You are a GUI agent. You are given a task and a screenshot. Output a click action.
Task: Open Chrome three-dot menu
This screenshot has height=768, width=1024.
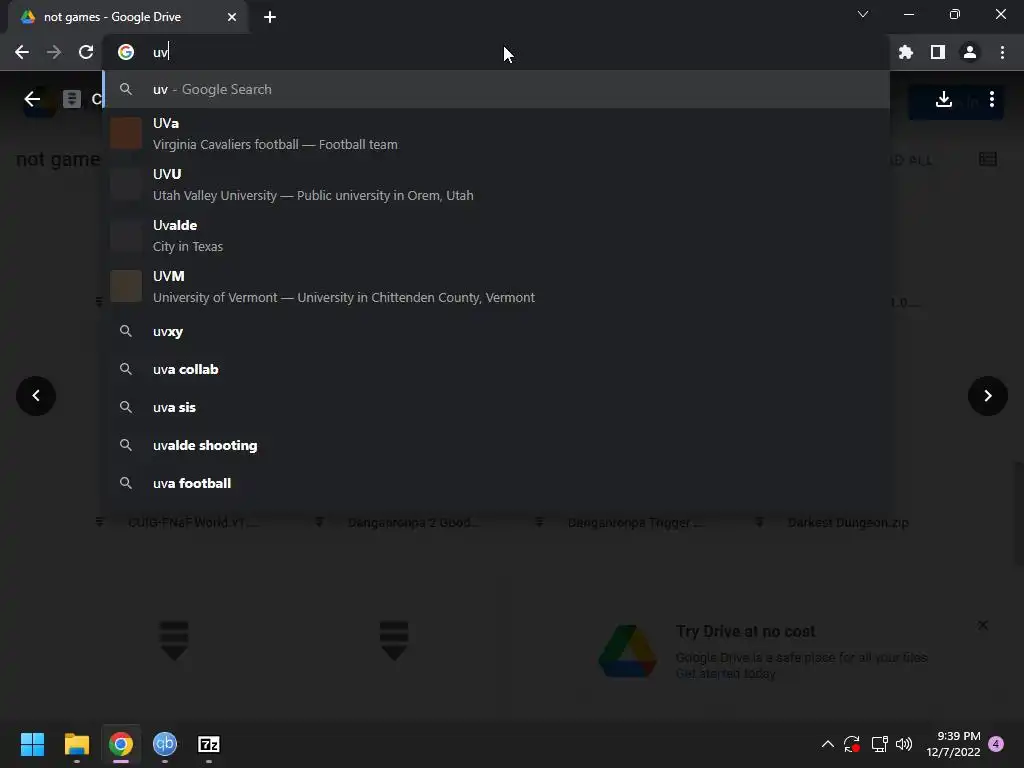[1002, 52]
